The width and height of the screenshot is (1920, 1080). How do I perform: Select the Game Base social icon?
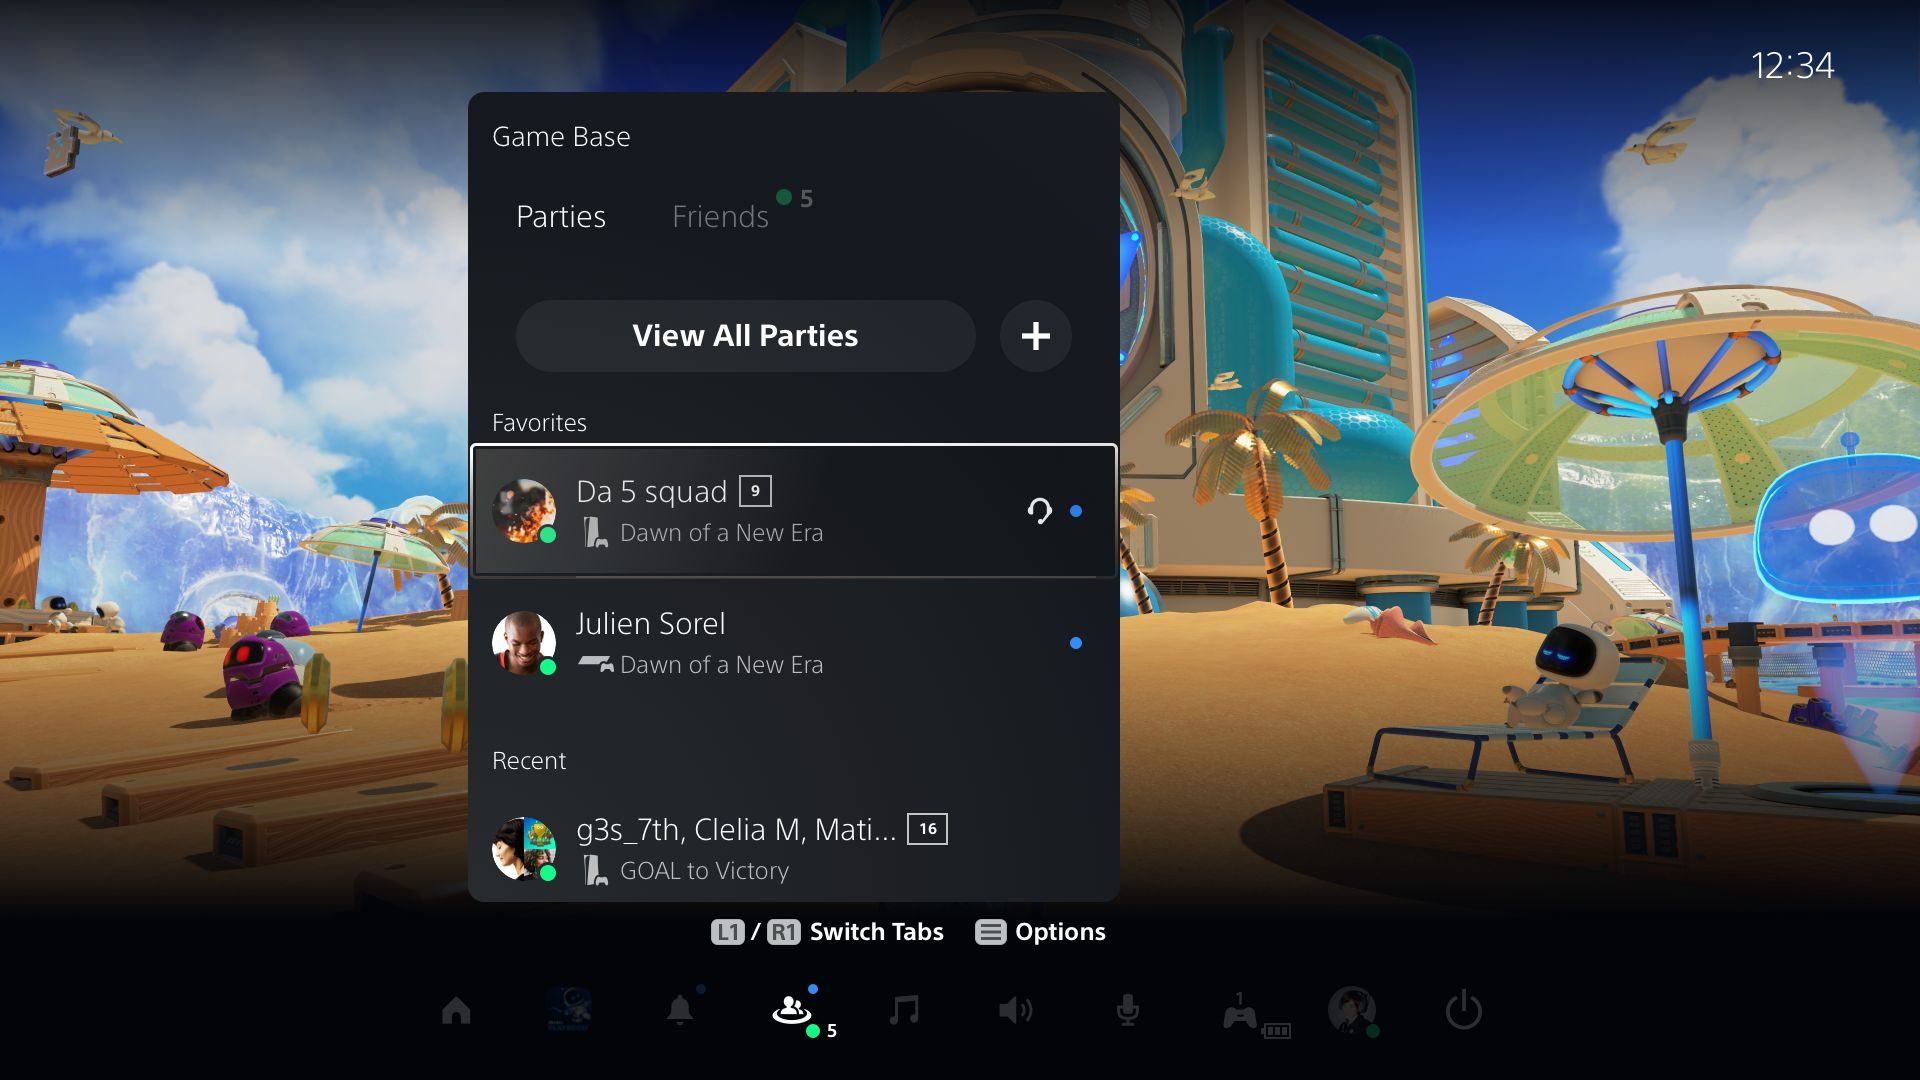pyautogui.click(x=793, y=1009)
